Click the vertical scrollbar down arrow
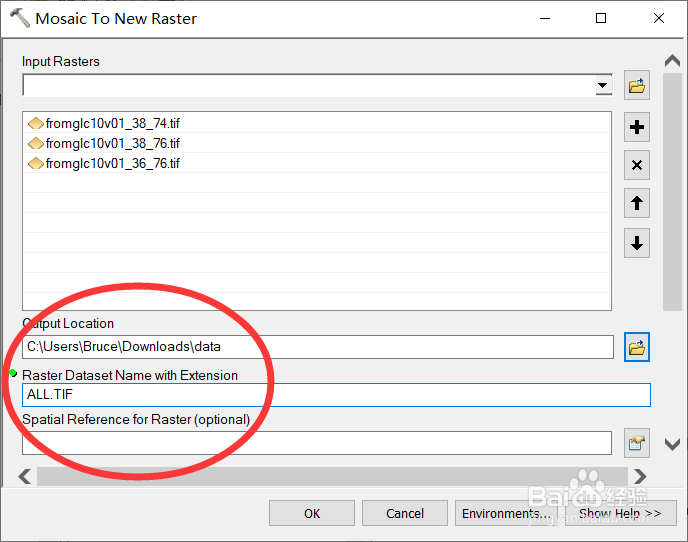Image resolution: width=688 pixels, height=542 pixels. tap(672, 444)
